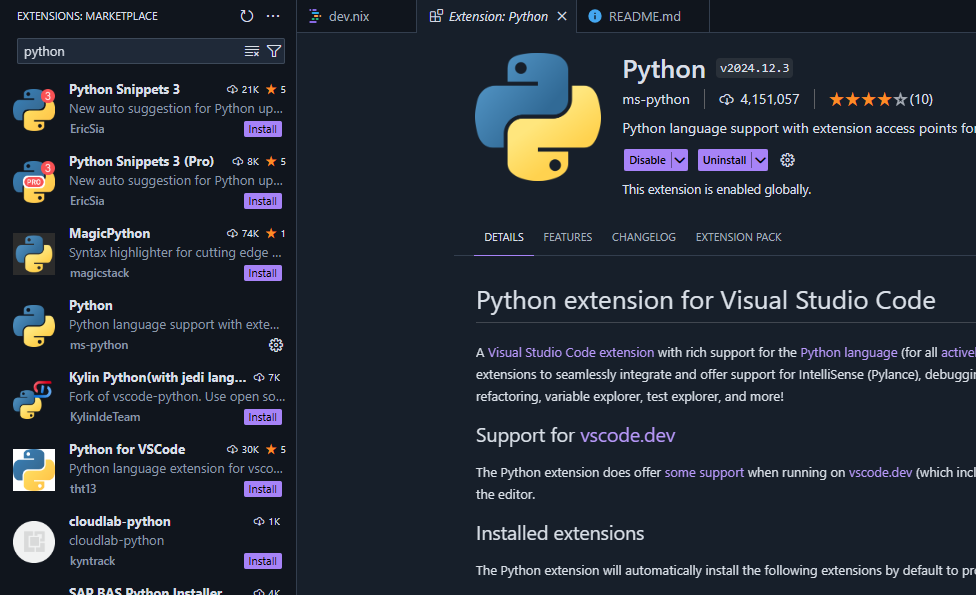Disable the Python extension
The height and width of the screenshot is (595, 976).
pos(647,160)
